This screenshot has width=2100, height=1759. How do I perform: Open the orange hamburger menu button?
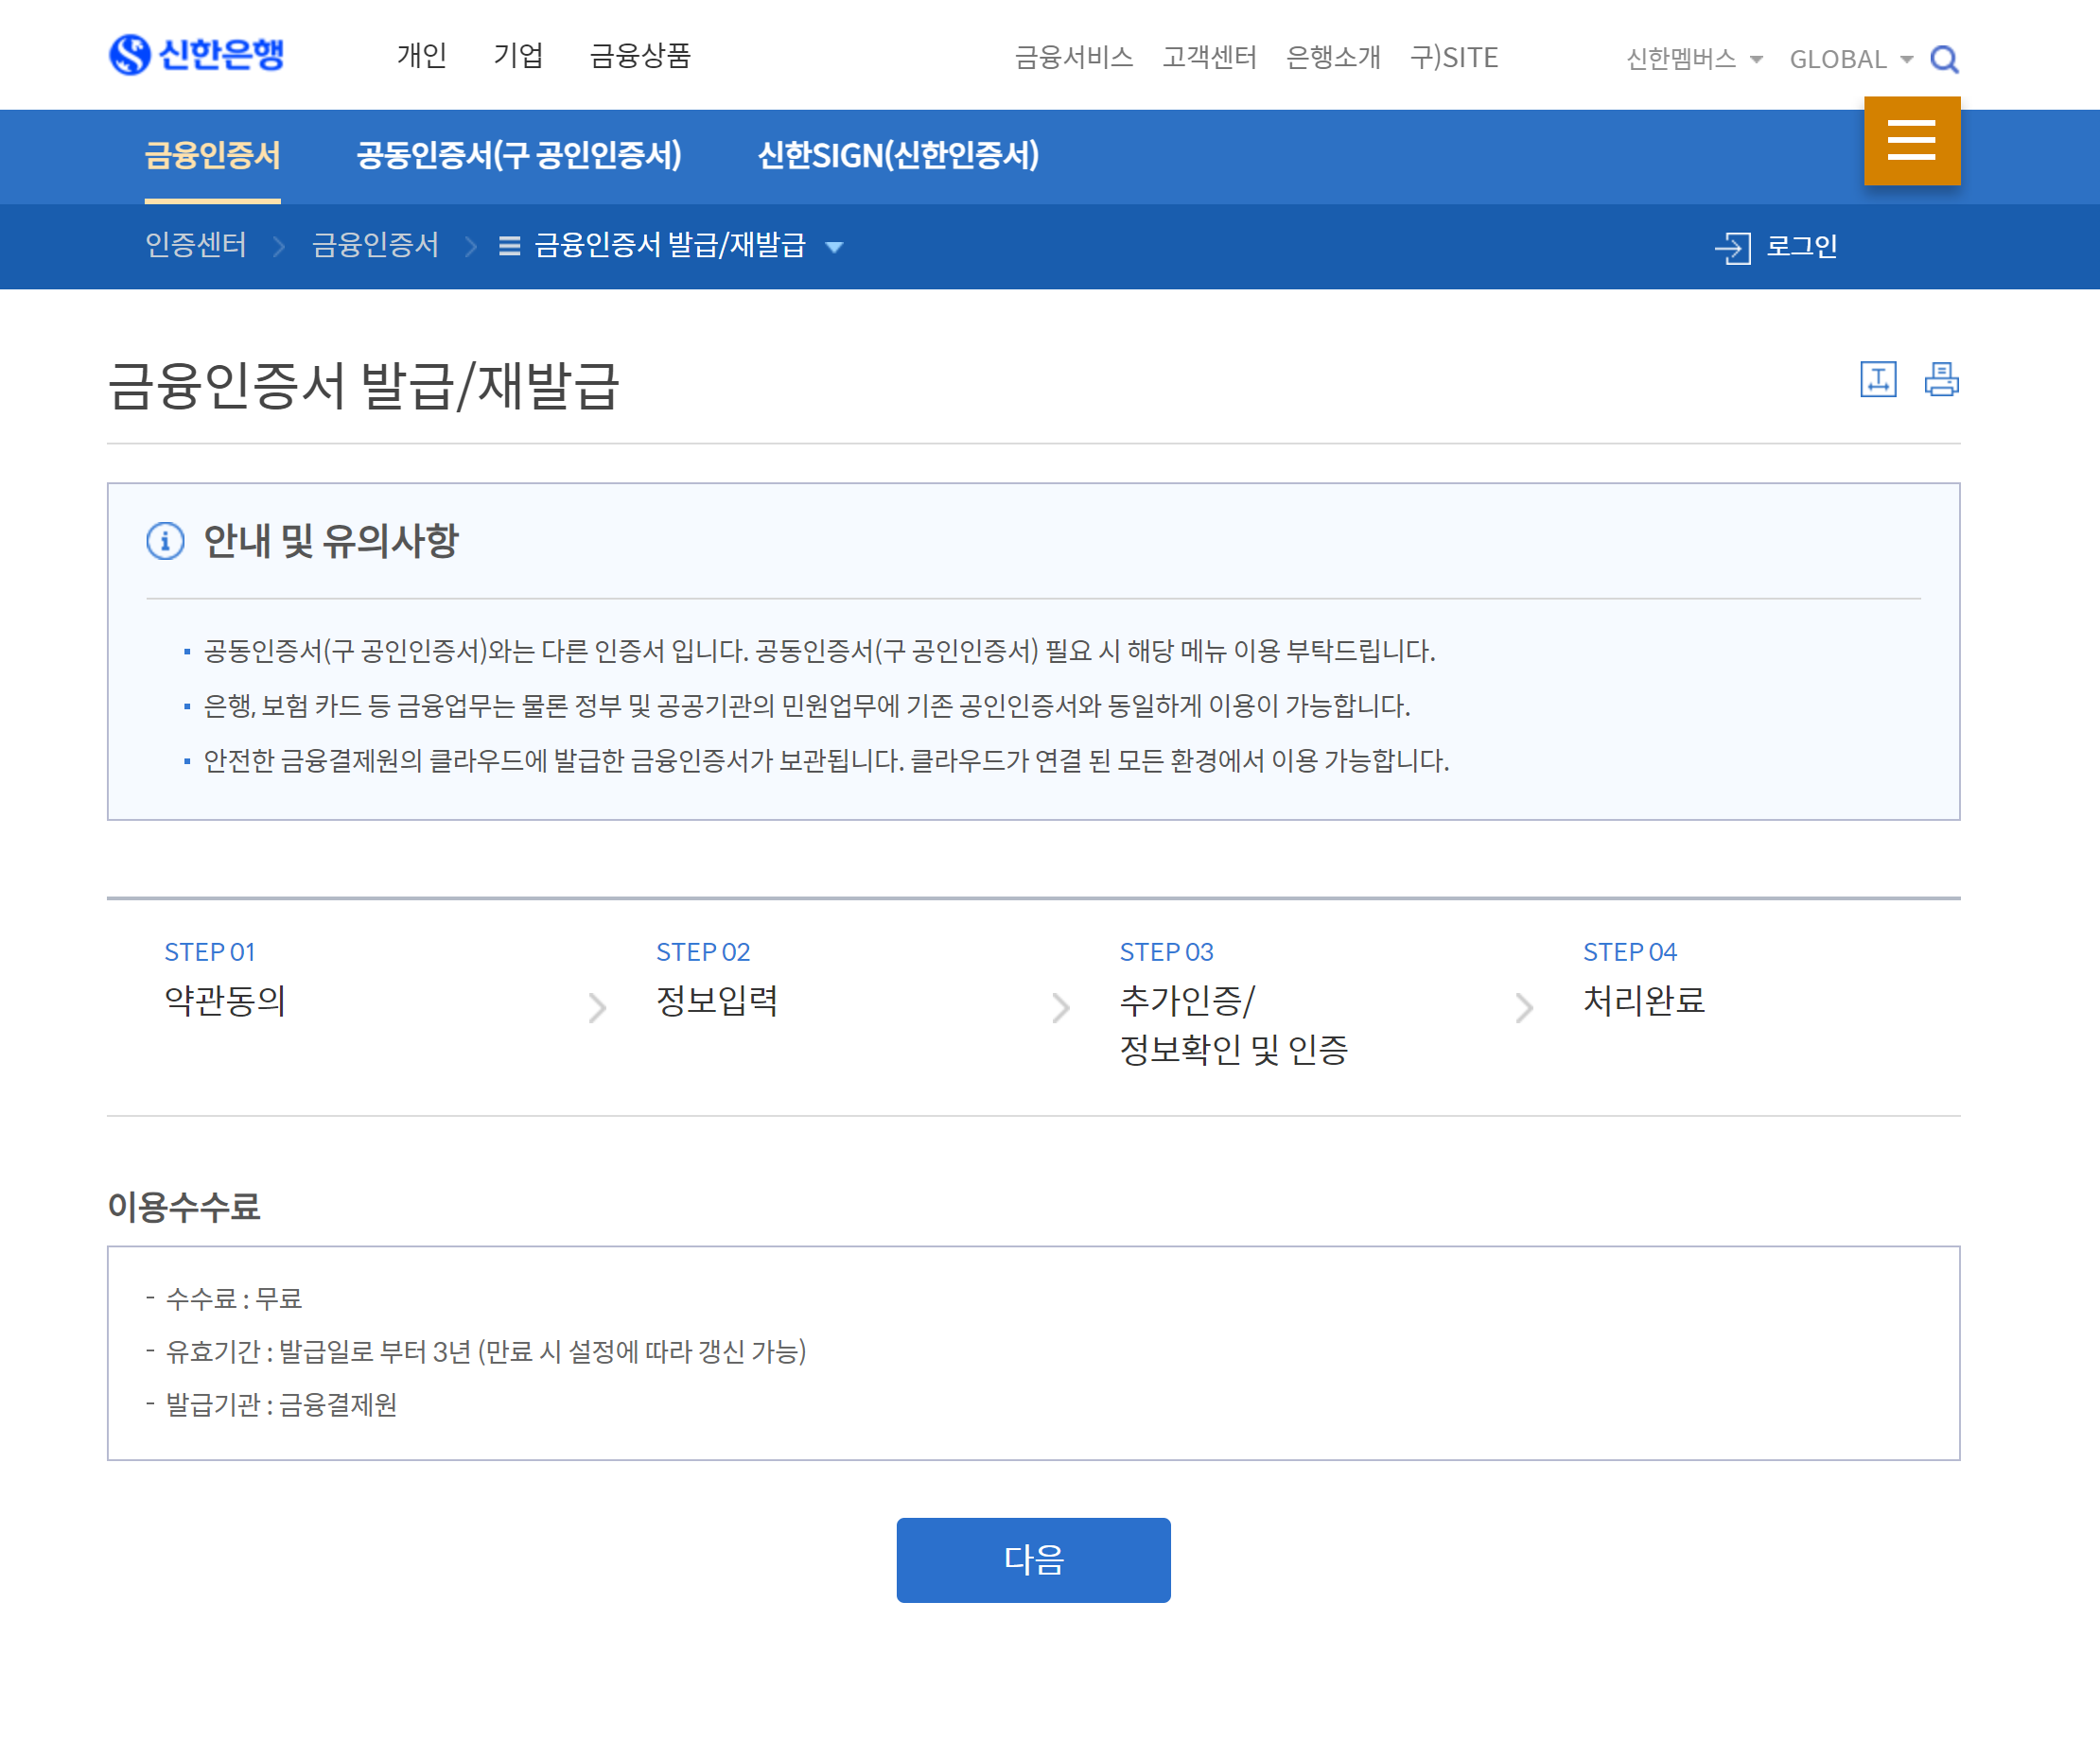click(x=1911, y=141)
